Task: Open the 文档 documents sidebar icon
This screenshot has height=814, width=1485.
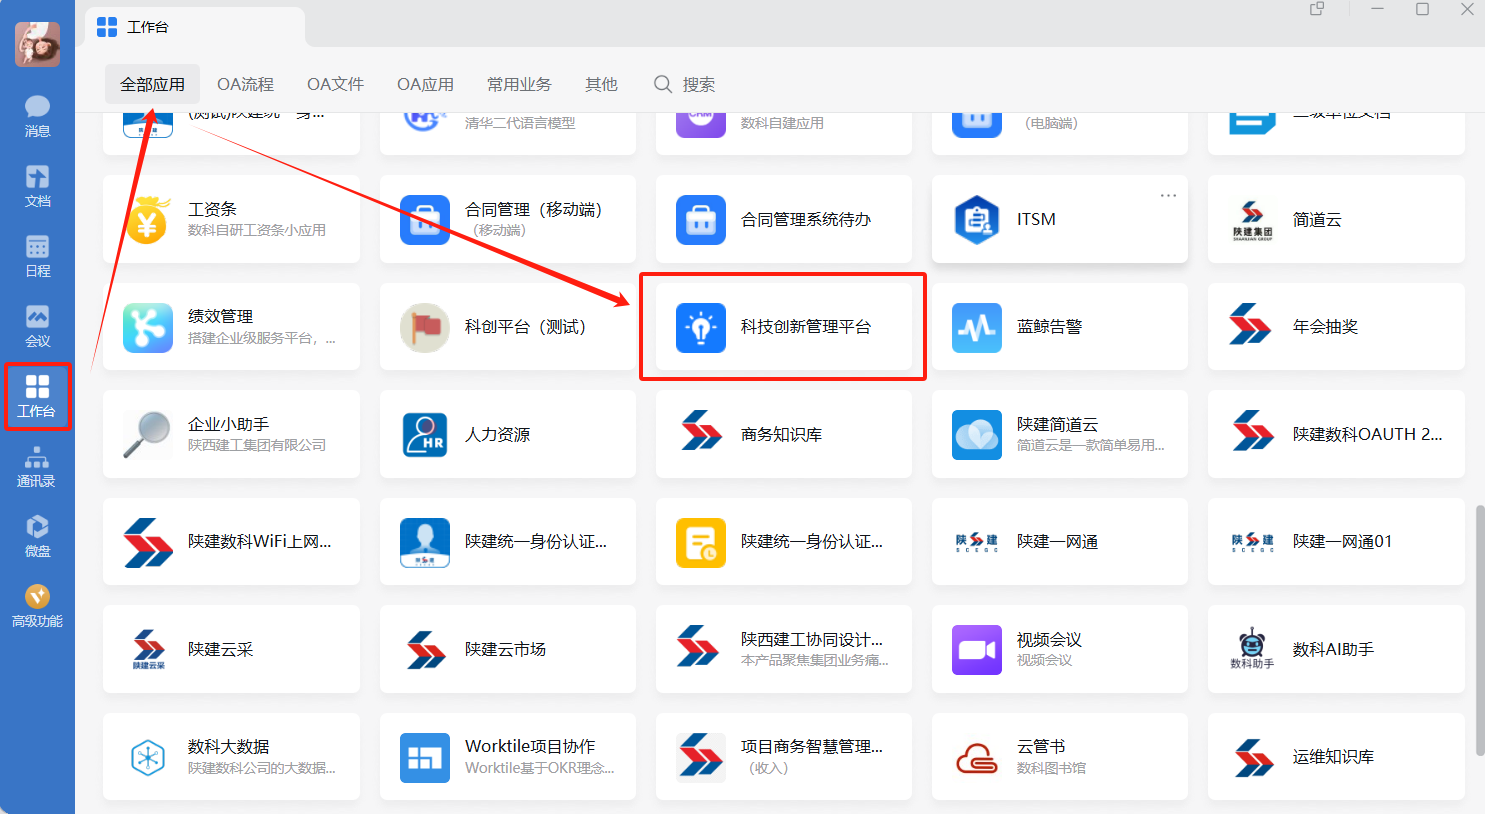Action: pyautogui.click(x=37, y=186)
